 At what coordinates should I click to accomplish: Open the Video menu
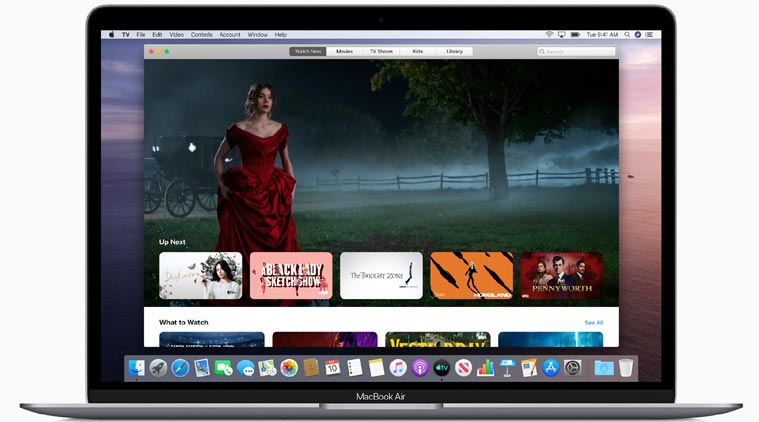(x=177, y=35)
